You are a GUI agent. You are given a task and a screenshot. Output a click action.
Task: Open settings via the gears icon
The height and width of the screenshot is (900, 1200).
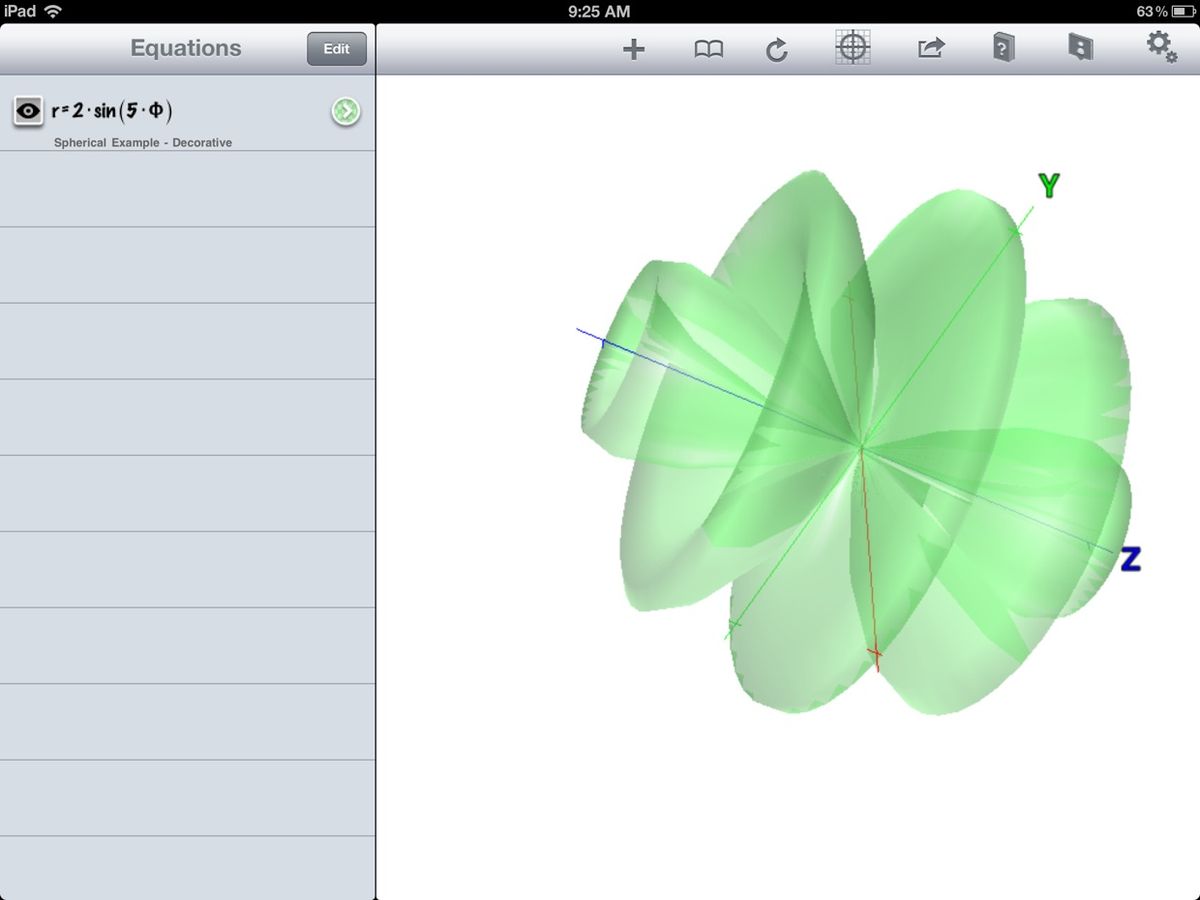pyautogui.click(x=1157, y=45)
